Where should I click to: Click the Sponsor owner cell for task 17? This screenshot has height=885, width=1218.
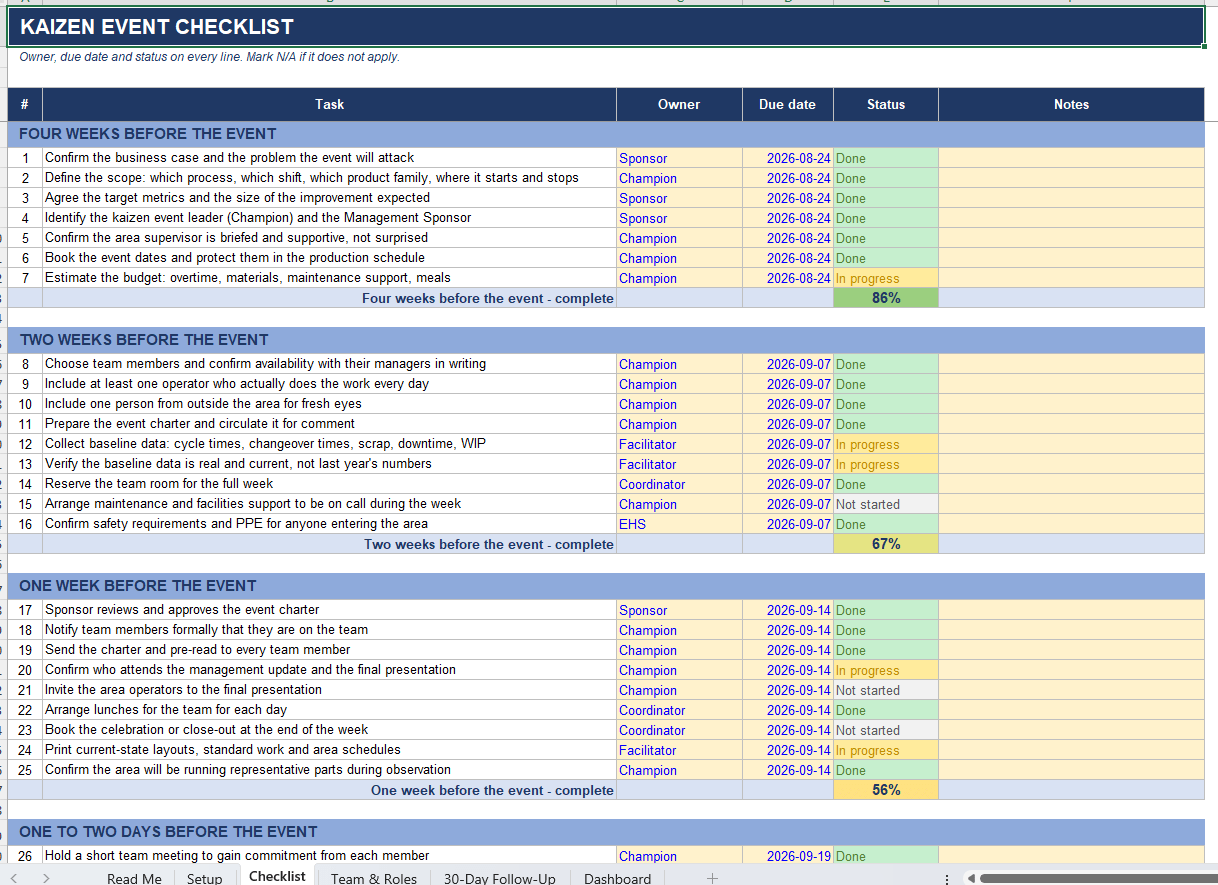[679, 610]
